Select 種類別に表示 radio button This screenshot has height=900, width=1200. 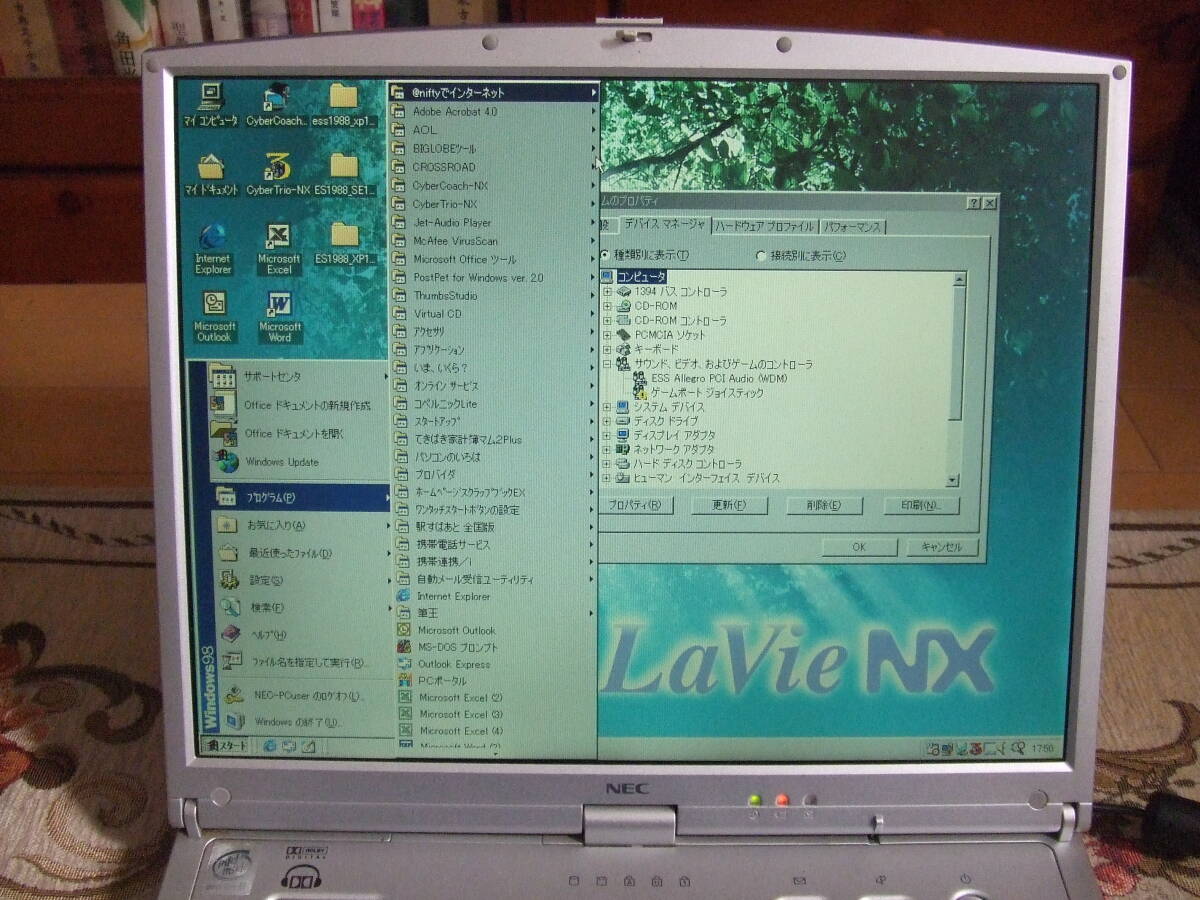[604, 256]
